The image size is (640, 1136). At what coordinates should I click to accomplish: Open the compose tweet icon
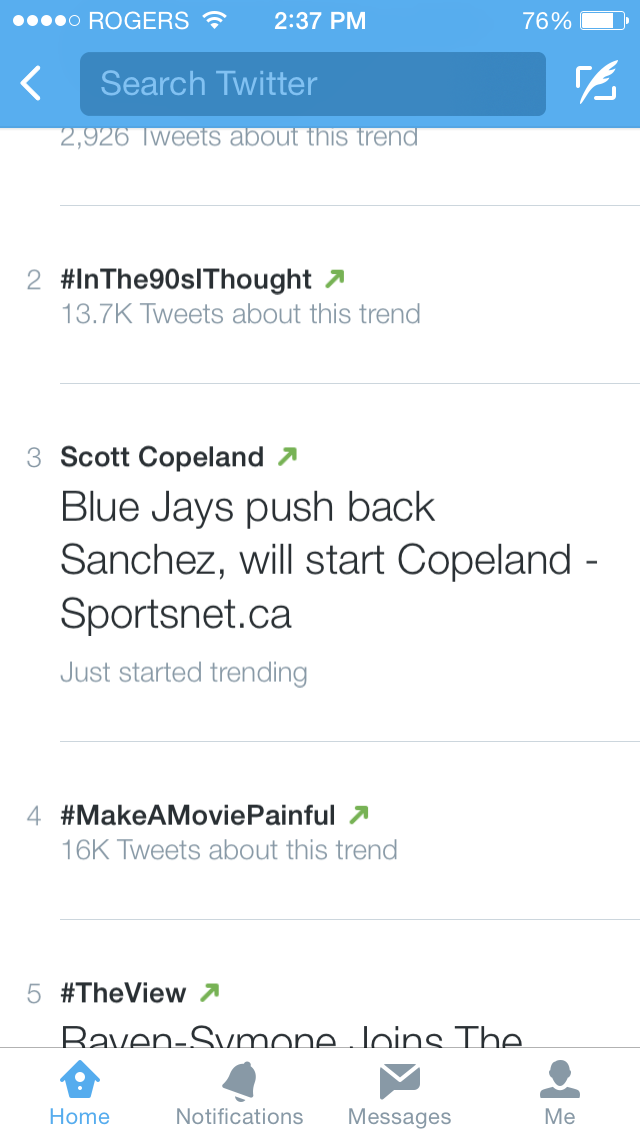[x=596, y=84]
